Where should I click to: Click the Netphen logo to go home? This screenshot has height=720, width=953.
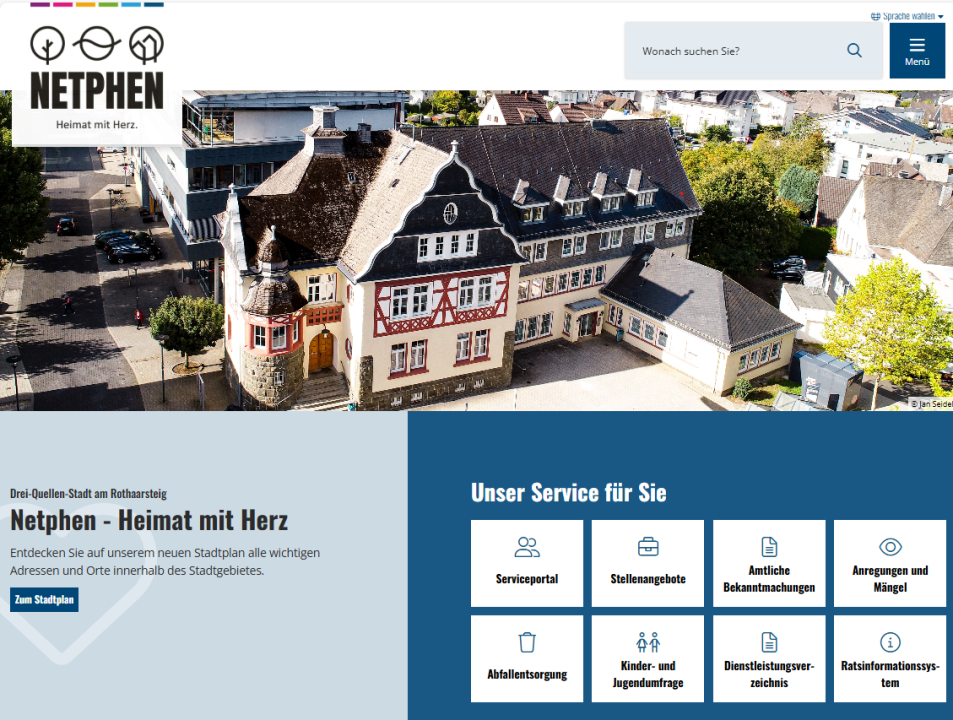[x=96, y=75]
